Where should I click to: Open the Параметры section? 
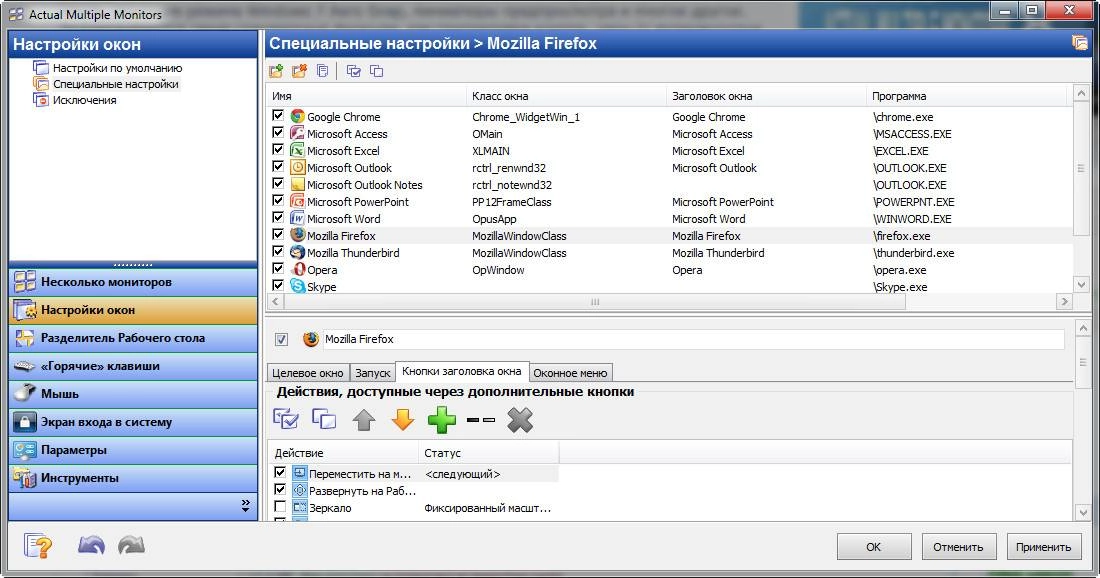pyautogui.click(x=133, y=450)
